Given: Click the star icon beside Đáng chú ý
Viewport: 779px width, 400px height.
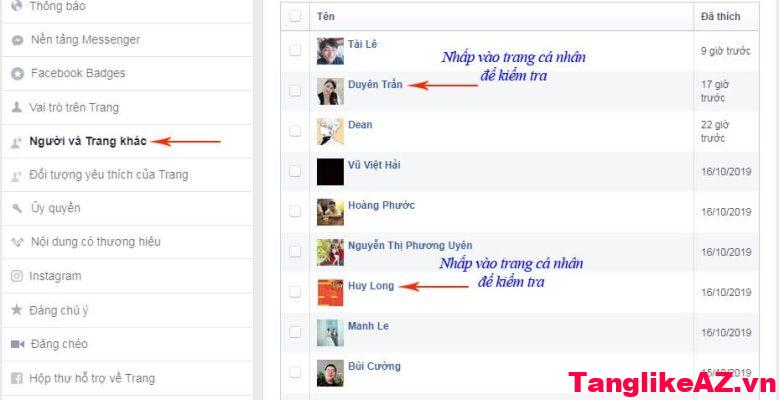Looking at the screenshot, I should click(x=17, y=310).
